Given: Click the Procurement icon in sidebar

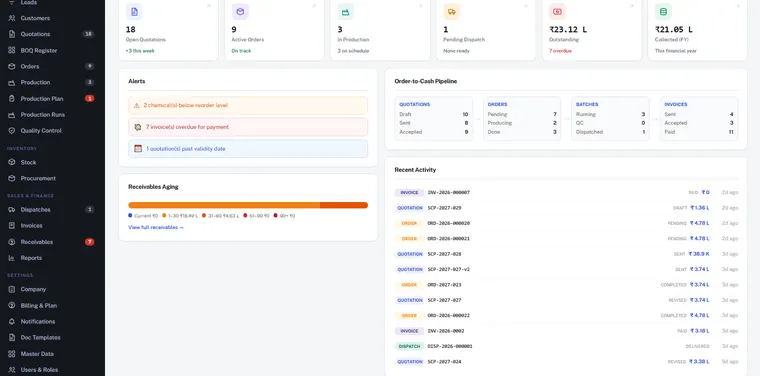Looking at the screenshot, I should tap(12, 178).
